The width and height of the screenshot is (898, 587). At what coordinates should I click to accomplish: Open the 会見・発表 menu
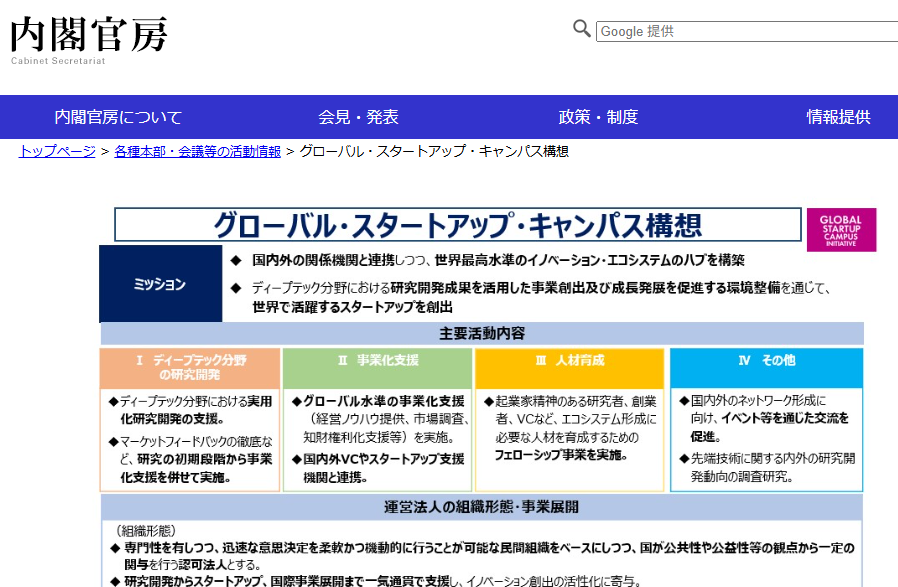(358, 117)
